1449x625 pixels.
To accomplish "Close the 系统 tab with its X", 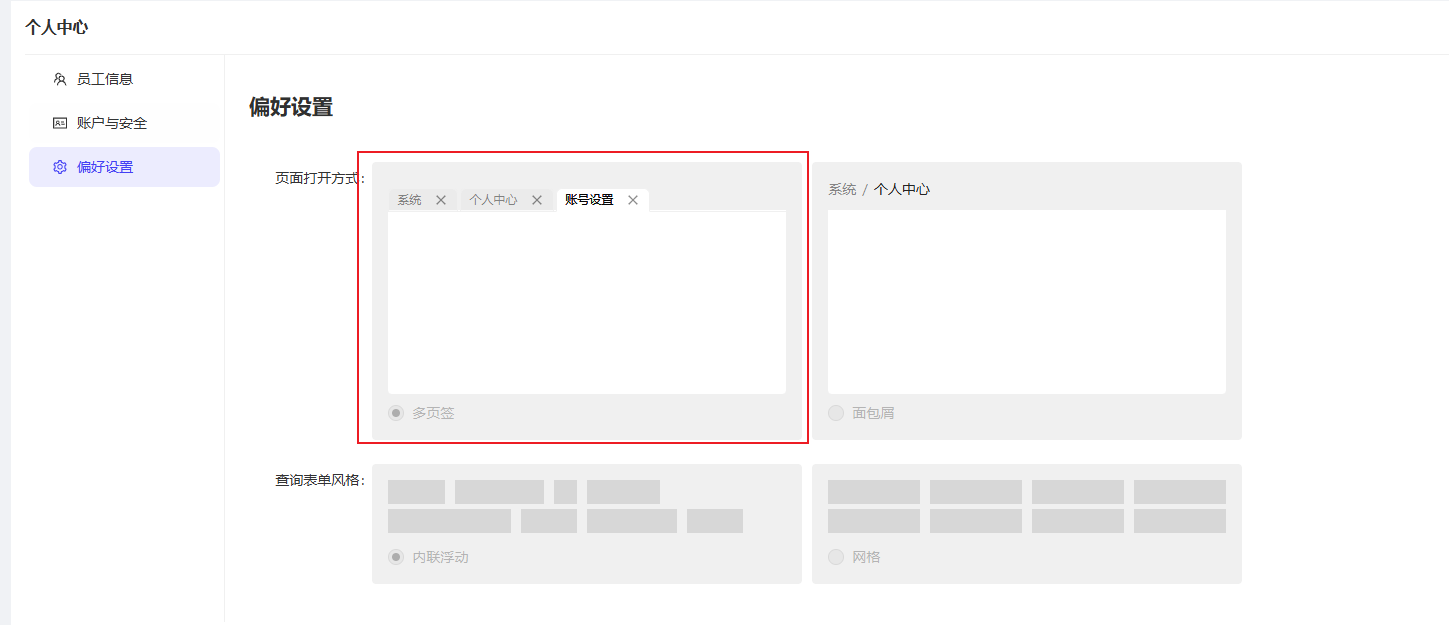I will (441, 200).
